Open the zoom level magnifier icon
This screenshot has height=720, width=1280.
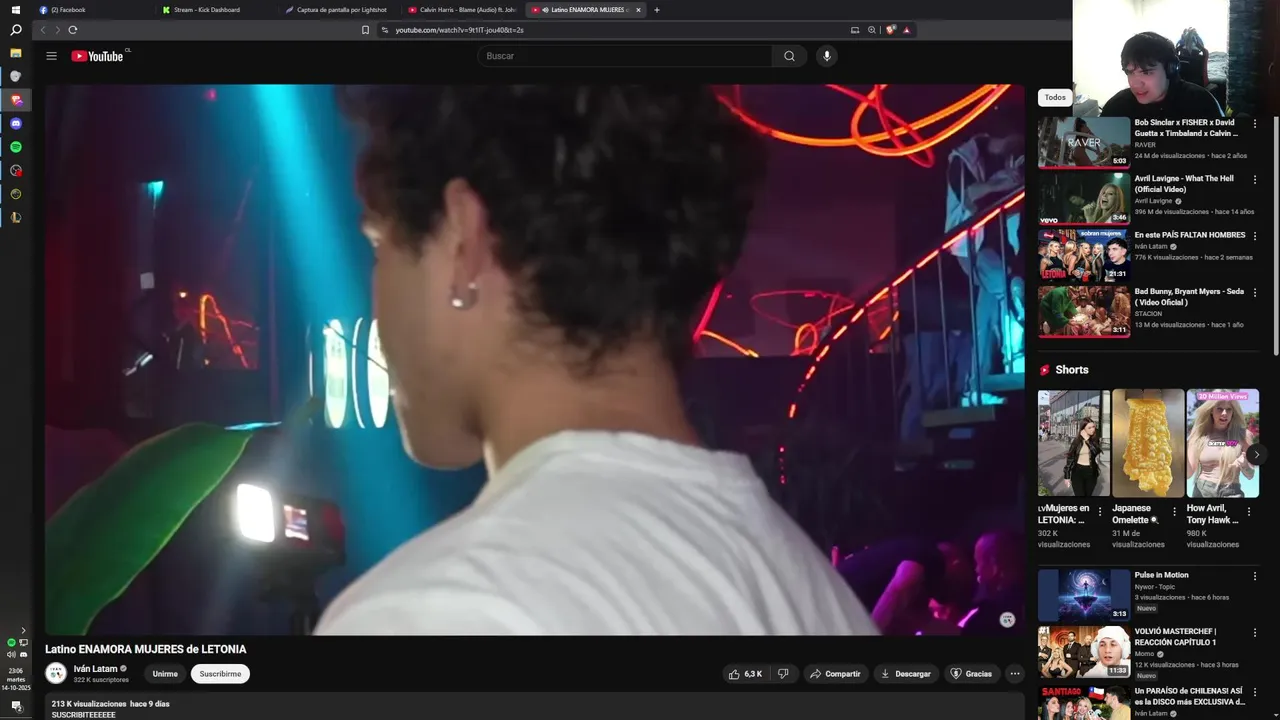871,30
